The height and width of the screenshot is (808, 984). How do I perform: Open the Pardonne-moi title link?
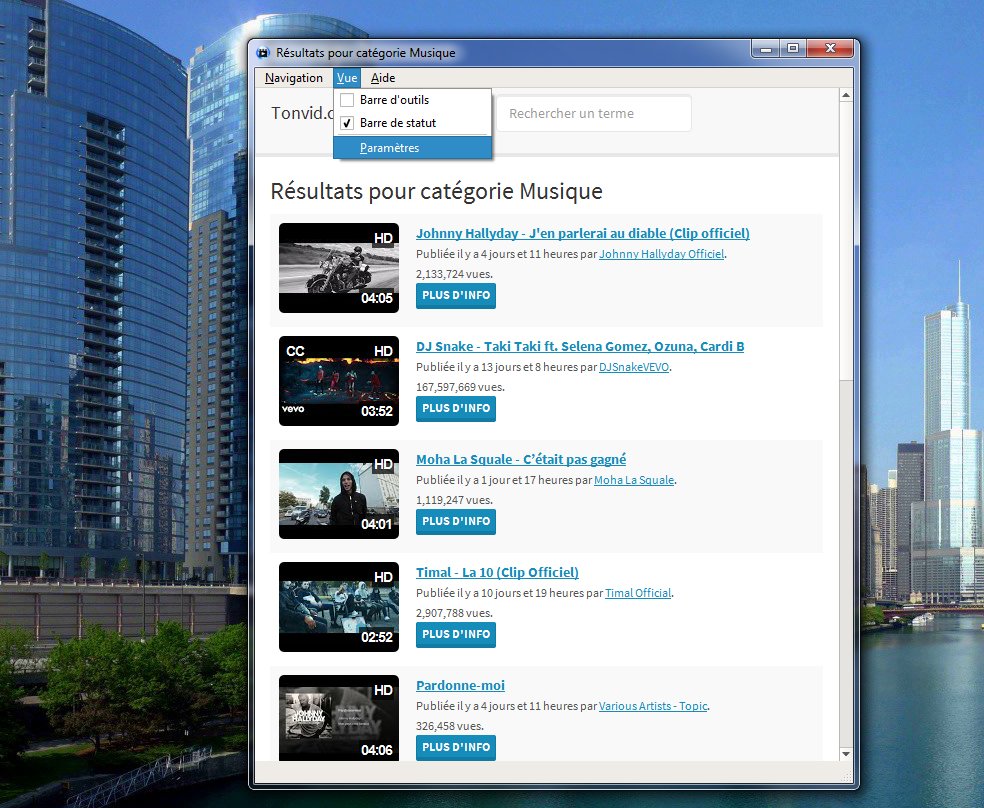(460, 685)
